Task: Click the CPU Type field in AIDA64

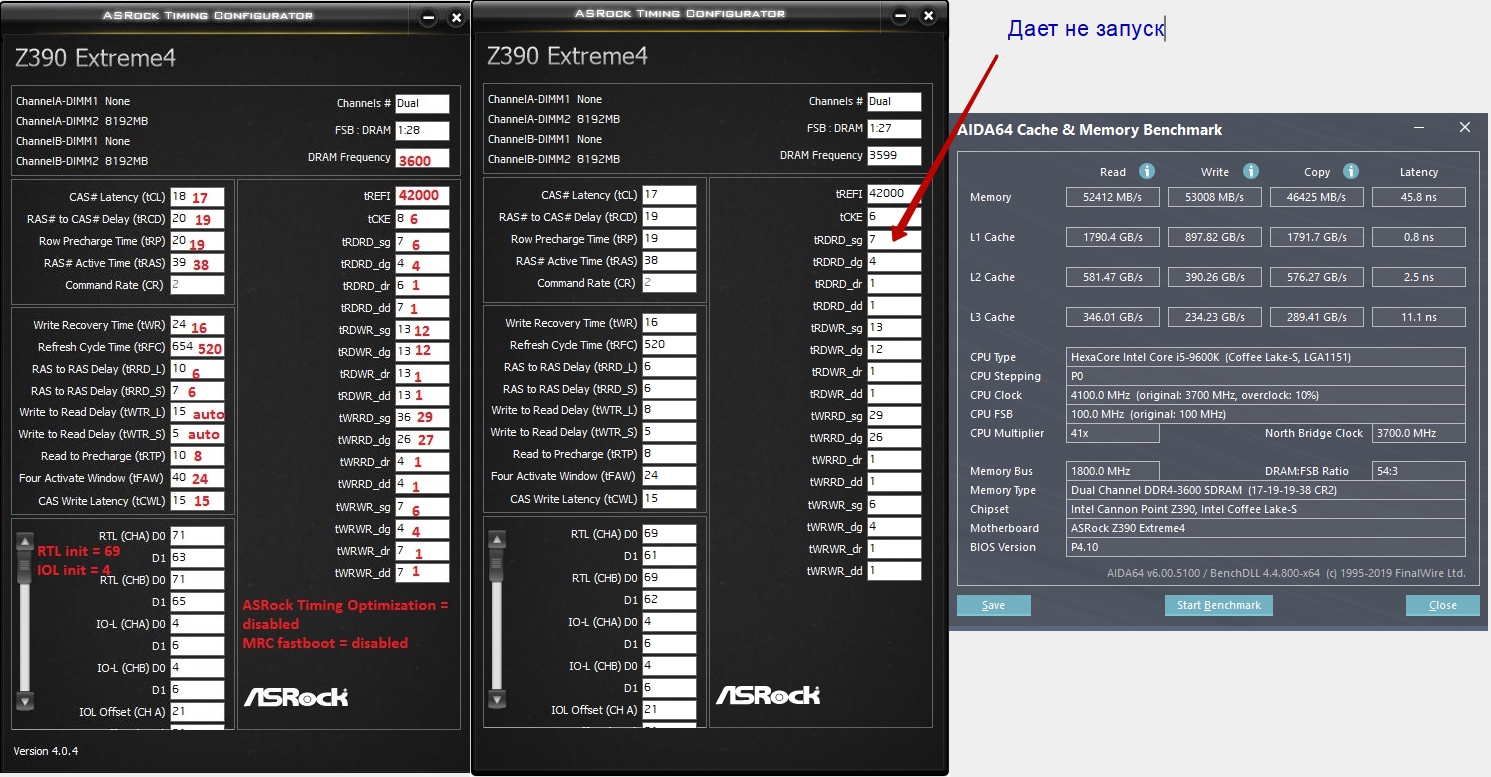Action: pos(1266,357)
